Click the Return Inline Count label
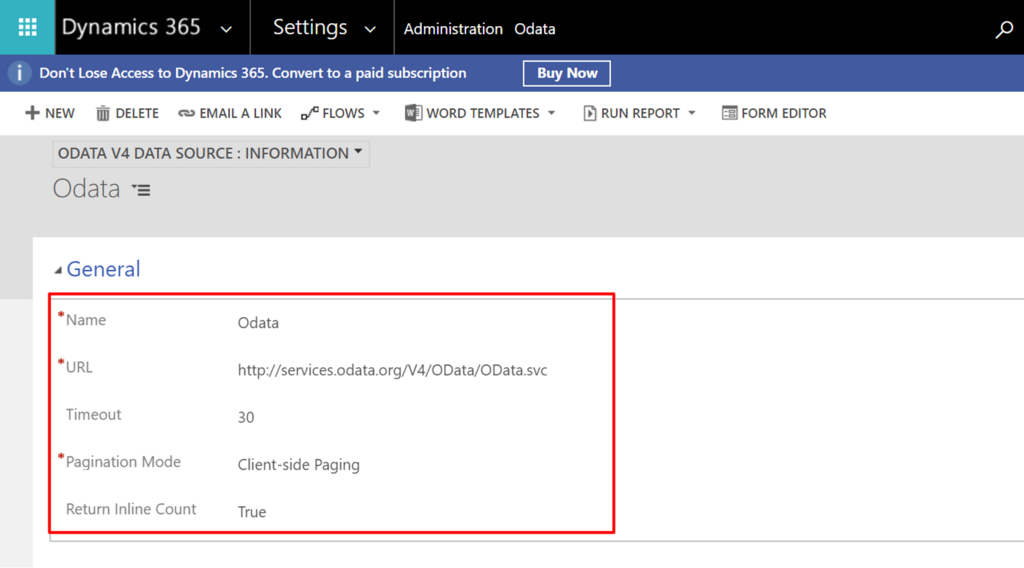Viewport: 1024px width, 568px height. click(131, 509)
